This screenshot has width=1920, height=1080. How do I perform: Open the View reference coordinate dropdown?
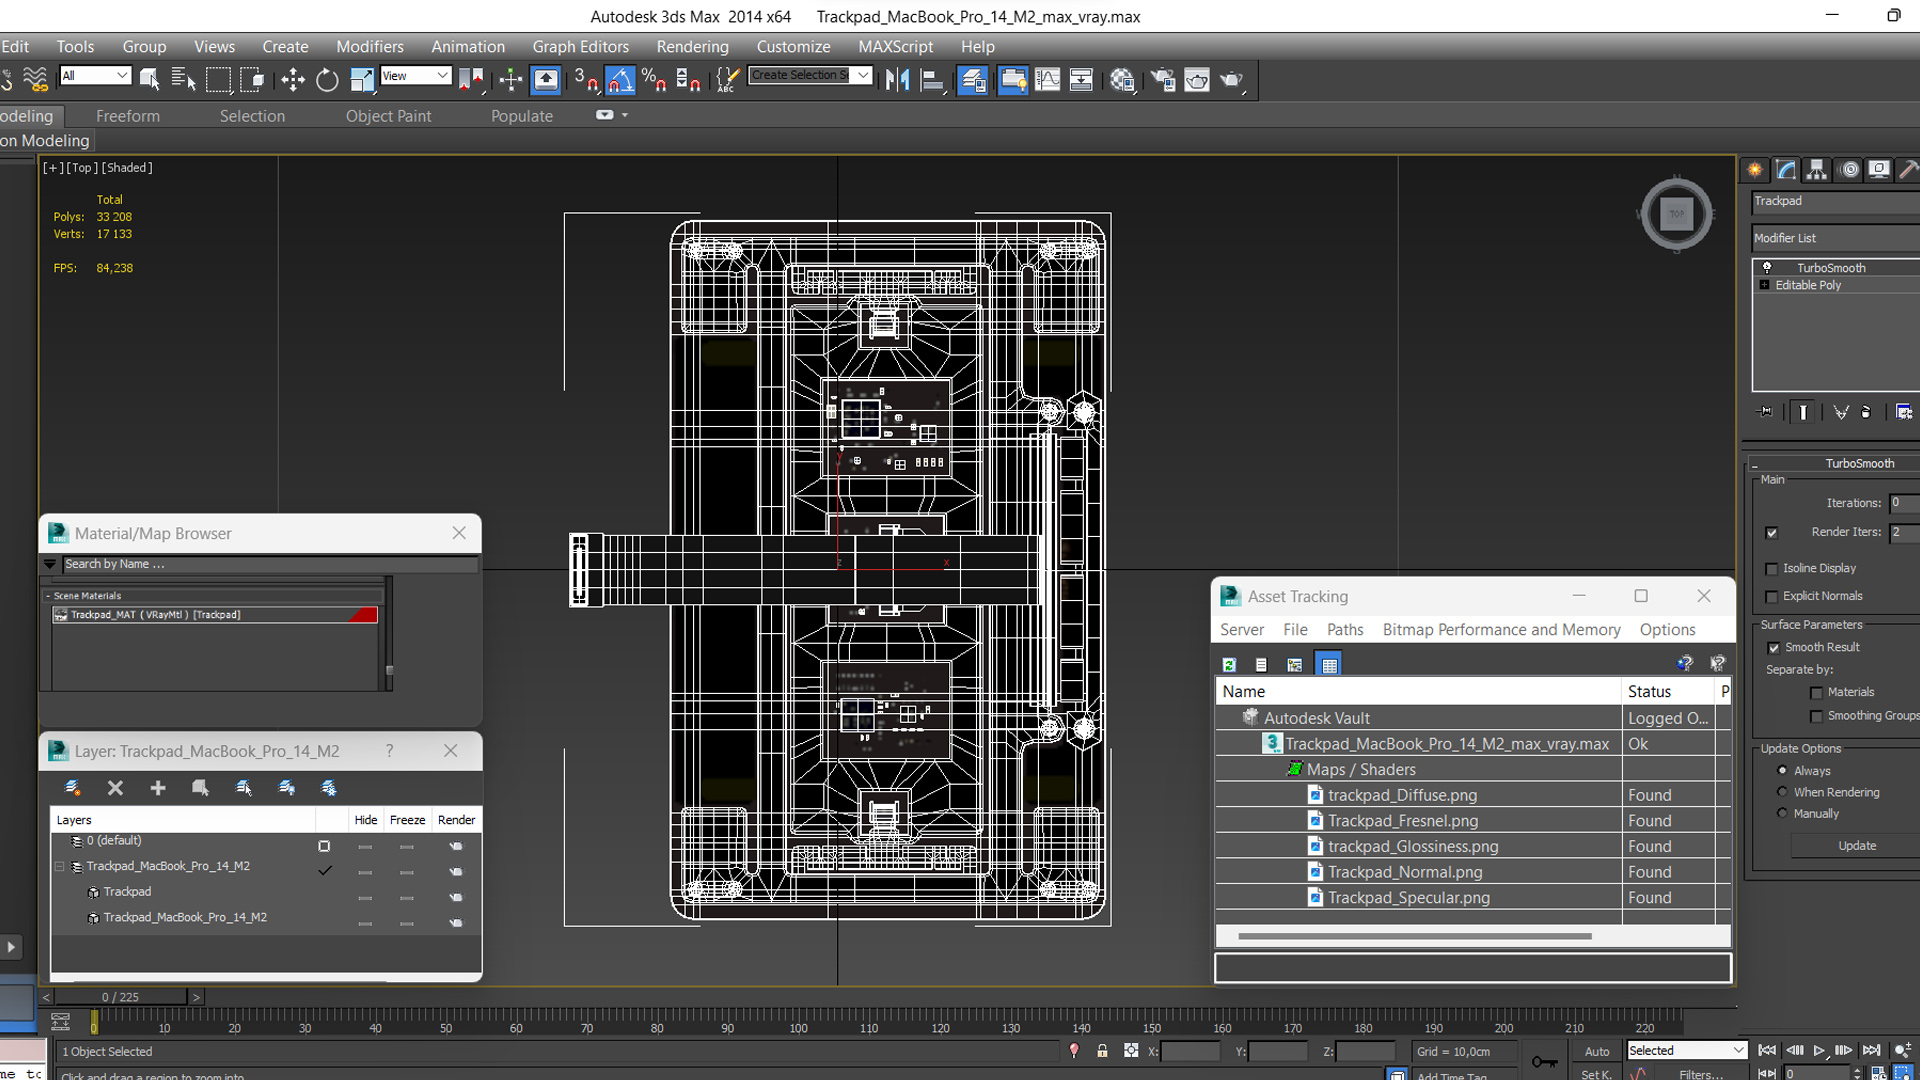415,76
